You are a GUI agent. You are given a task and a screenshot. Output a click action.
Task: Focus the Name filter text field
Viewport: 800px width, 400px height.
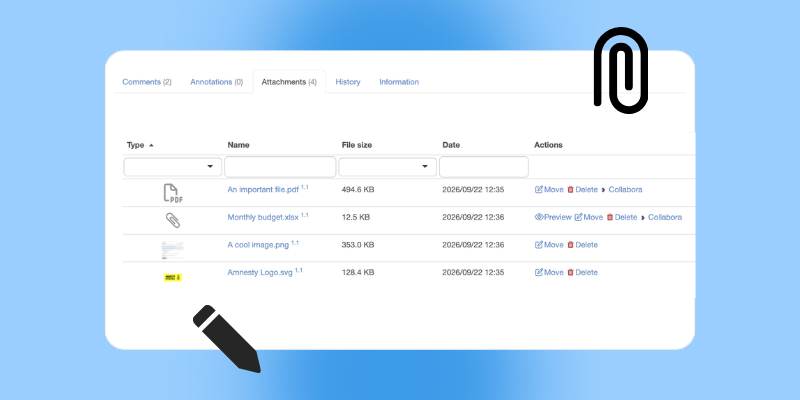(x=280, y=167)
